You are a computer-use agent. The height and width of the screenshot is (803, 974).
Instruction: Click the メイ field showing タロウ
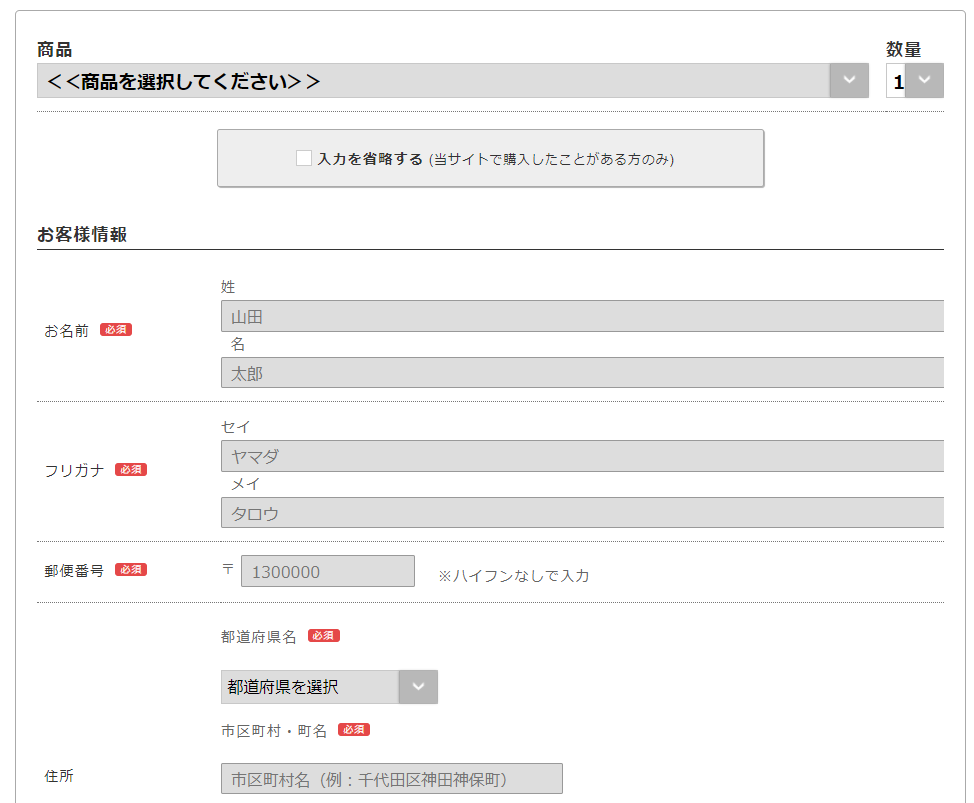[580, 513]
